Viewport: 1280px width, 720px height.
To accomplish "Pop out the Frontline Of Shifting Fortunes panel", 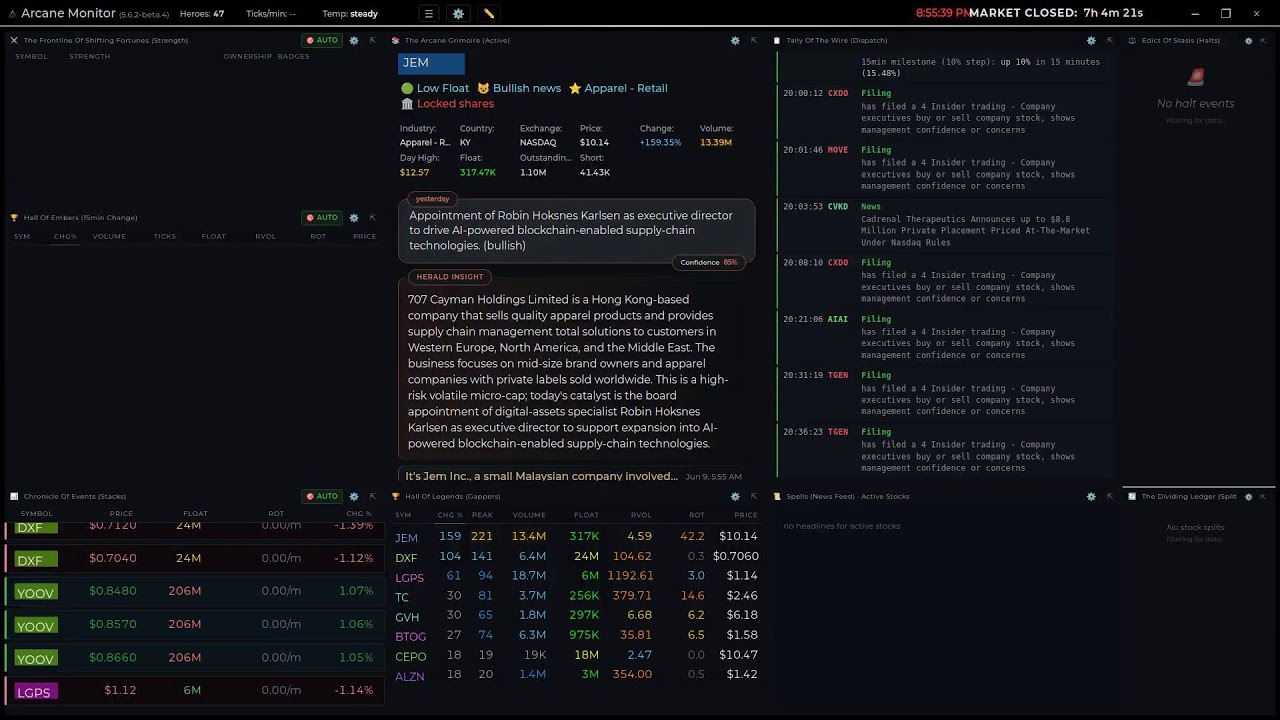I will pos(372,40).
